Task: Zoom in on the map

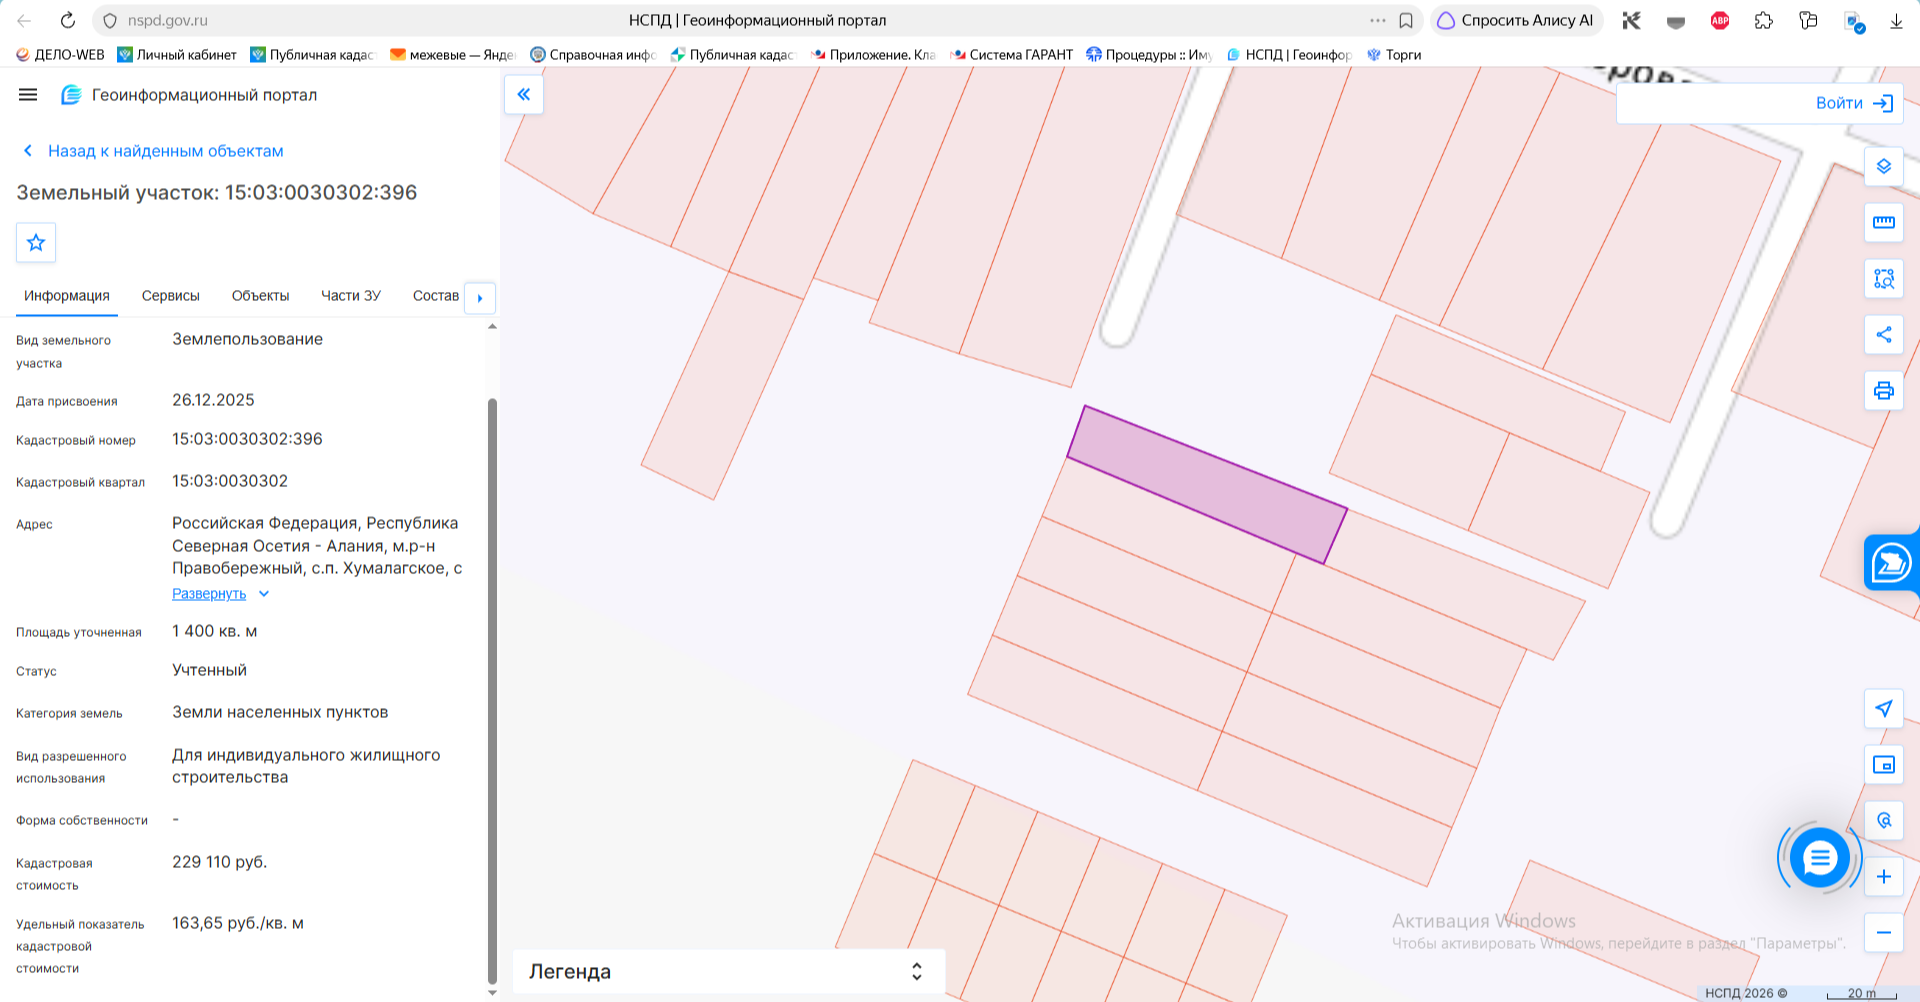Action: (1884, 877)
